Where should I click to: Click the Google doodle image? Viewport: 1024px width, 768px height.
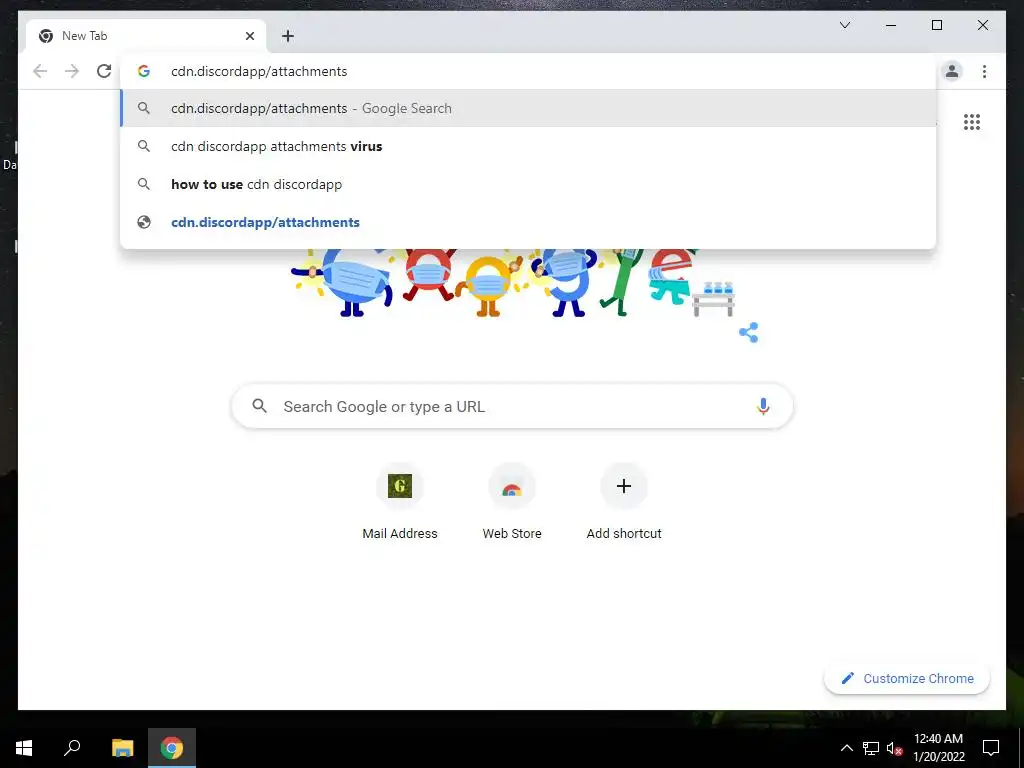click(x=513, y=283)
